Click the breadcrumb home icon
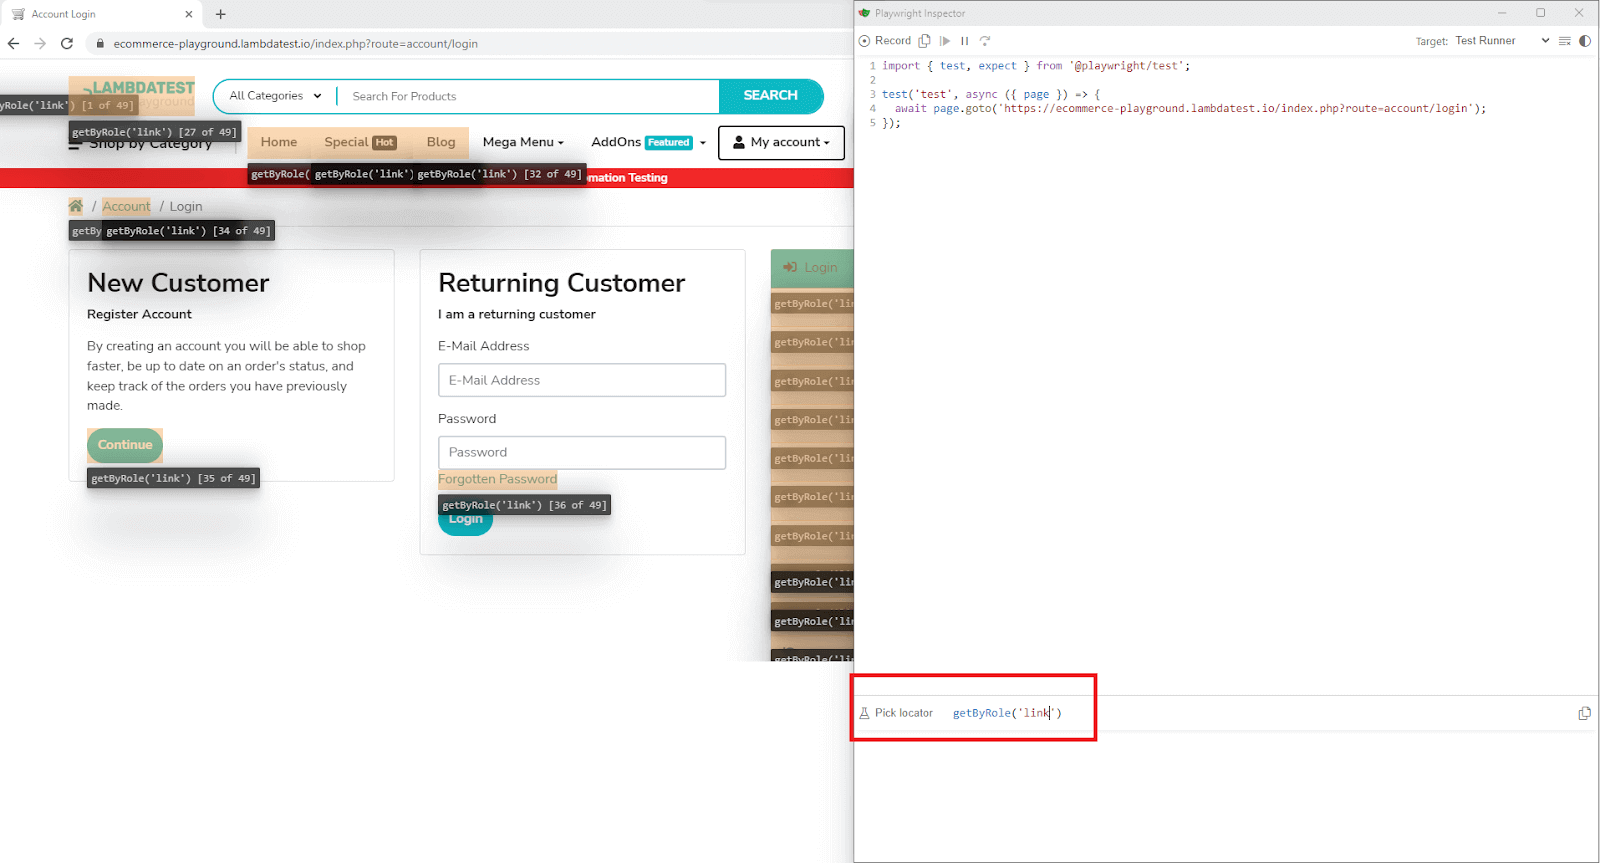This screenshot has width=1600, height=863. pyautogui.click(x=76, y=206)
